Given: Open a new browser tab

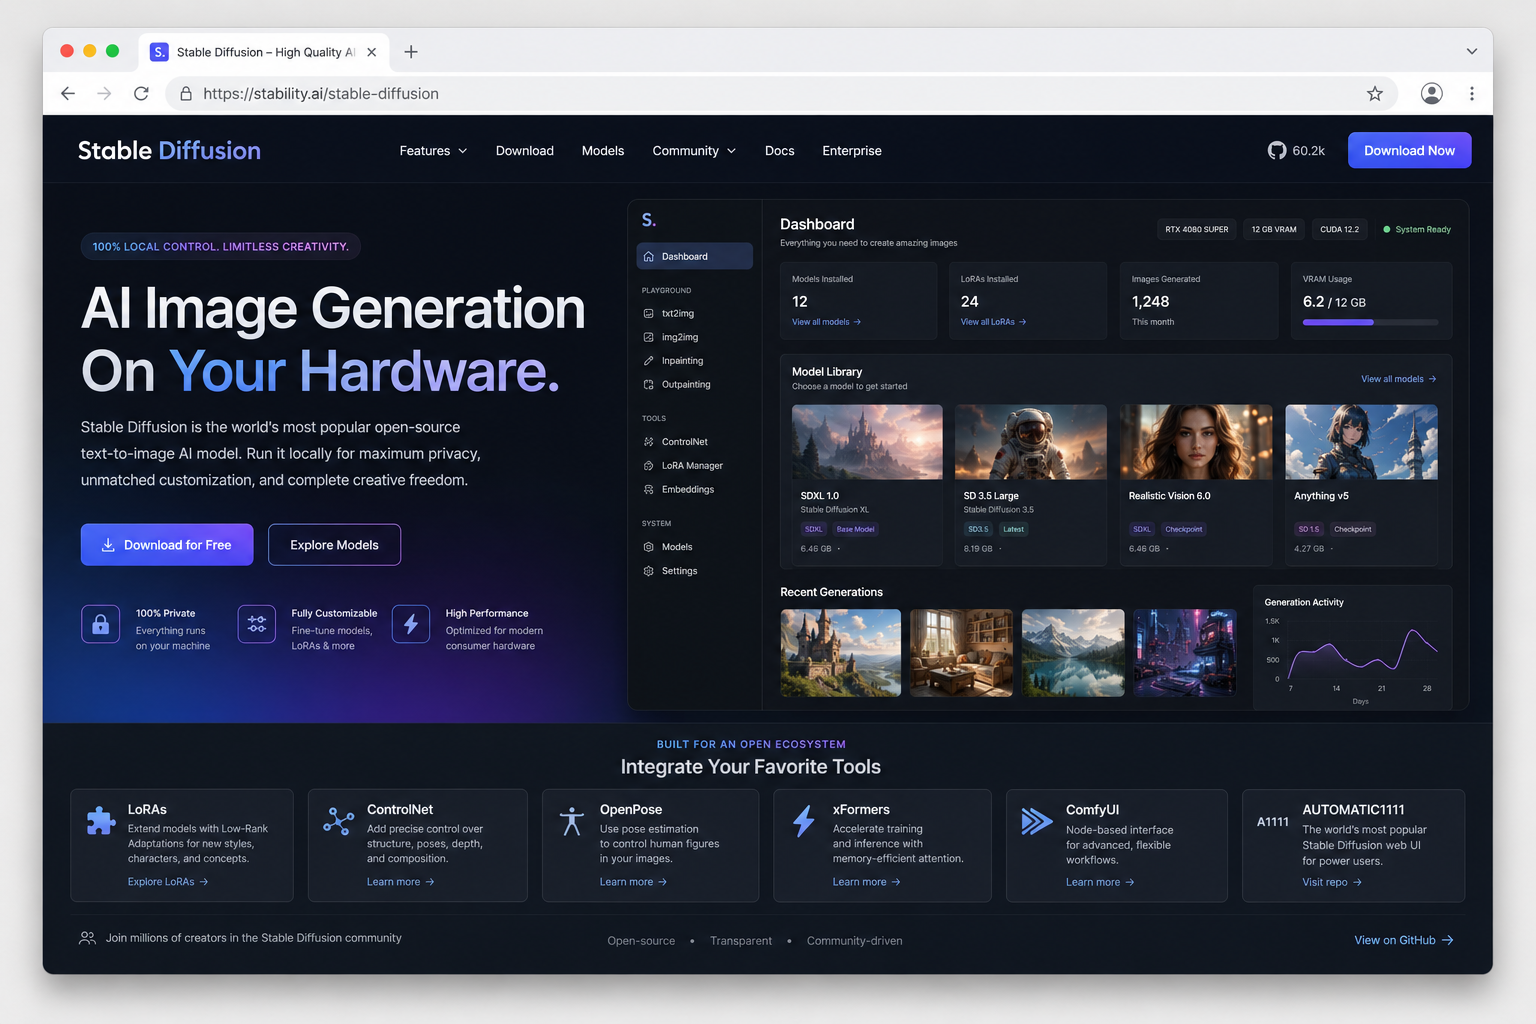Looking at the screenshot, I should pyautogui.click(x=411, y=52).
